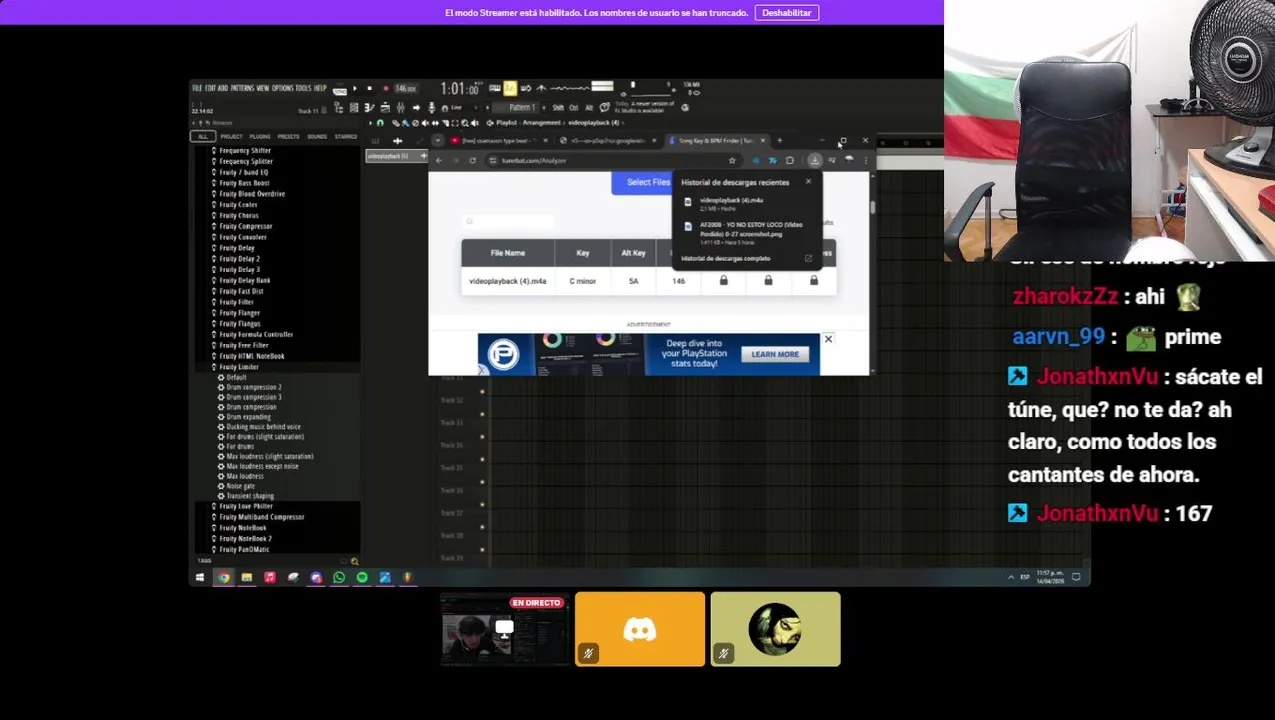Expand Fruity Multiband Compressor entry

point(261,517)
